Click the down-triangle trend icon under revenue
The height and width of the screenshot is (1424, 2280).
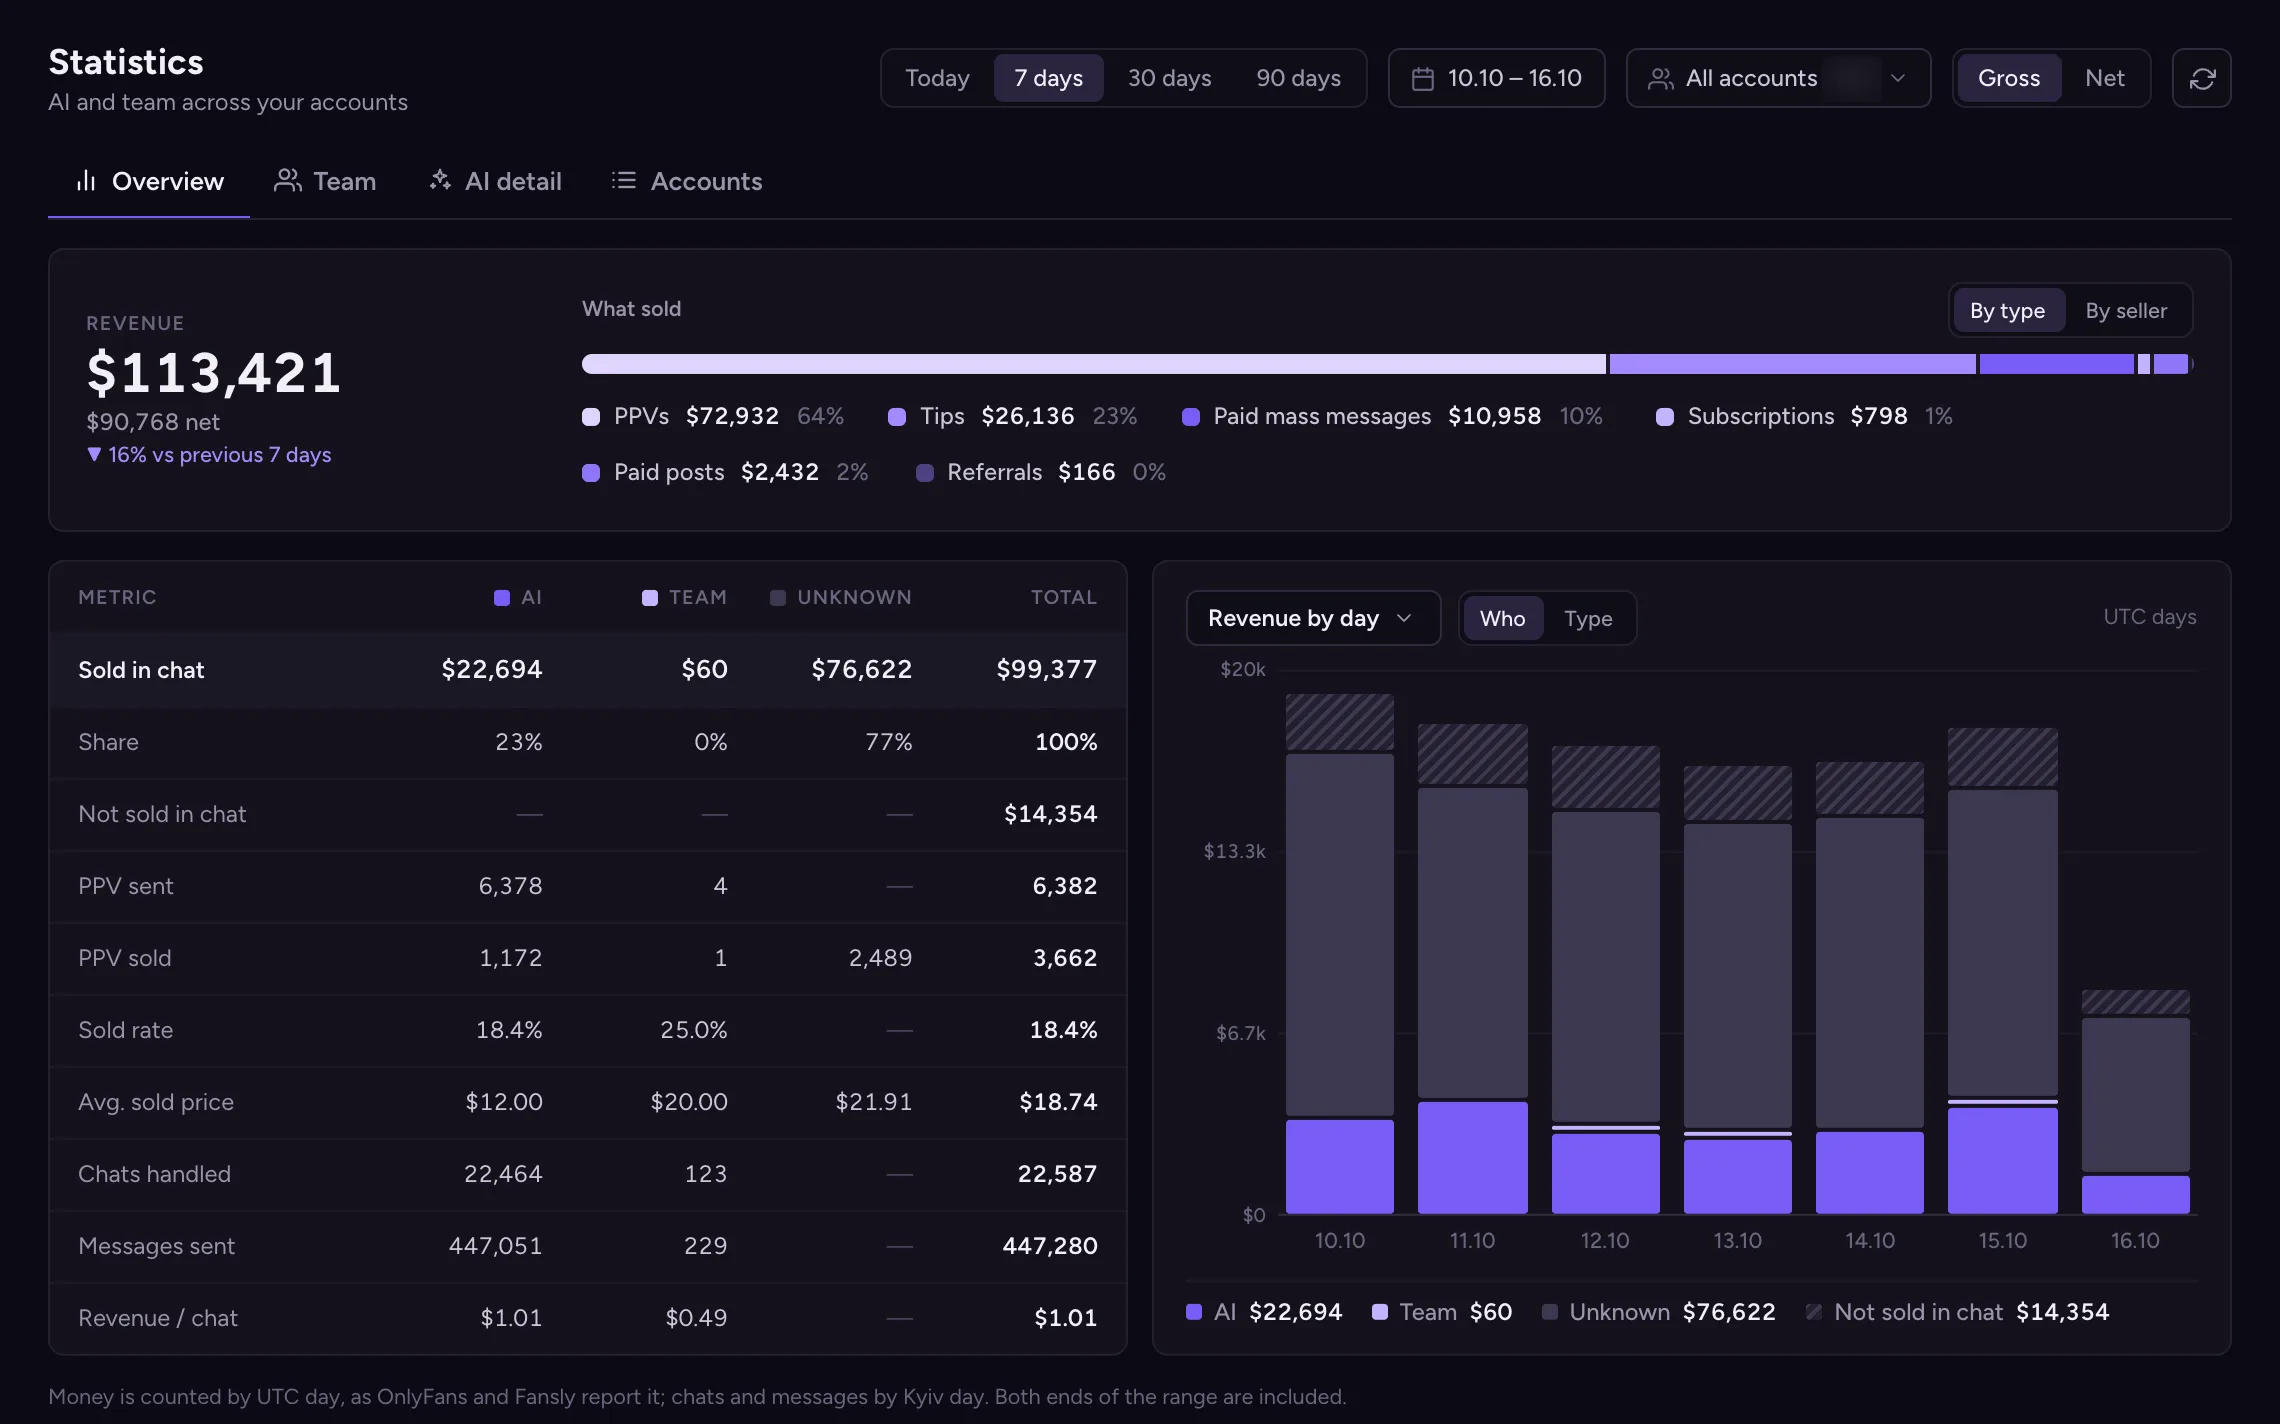[x=94, y=454]
